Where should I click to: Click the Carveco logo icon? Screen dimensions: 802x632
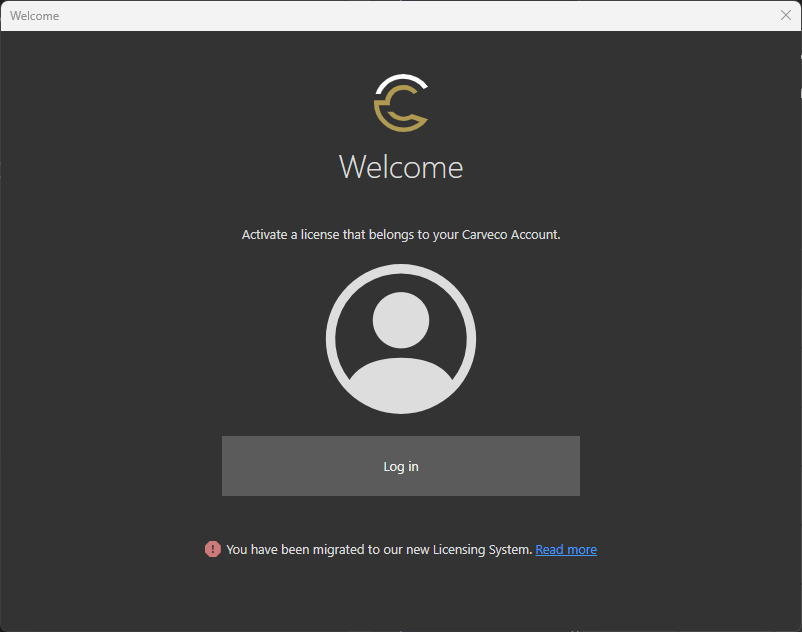400,103
